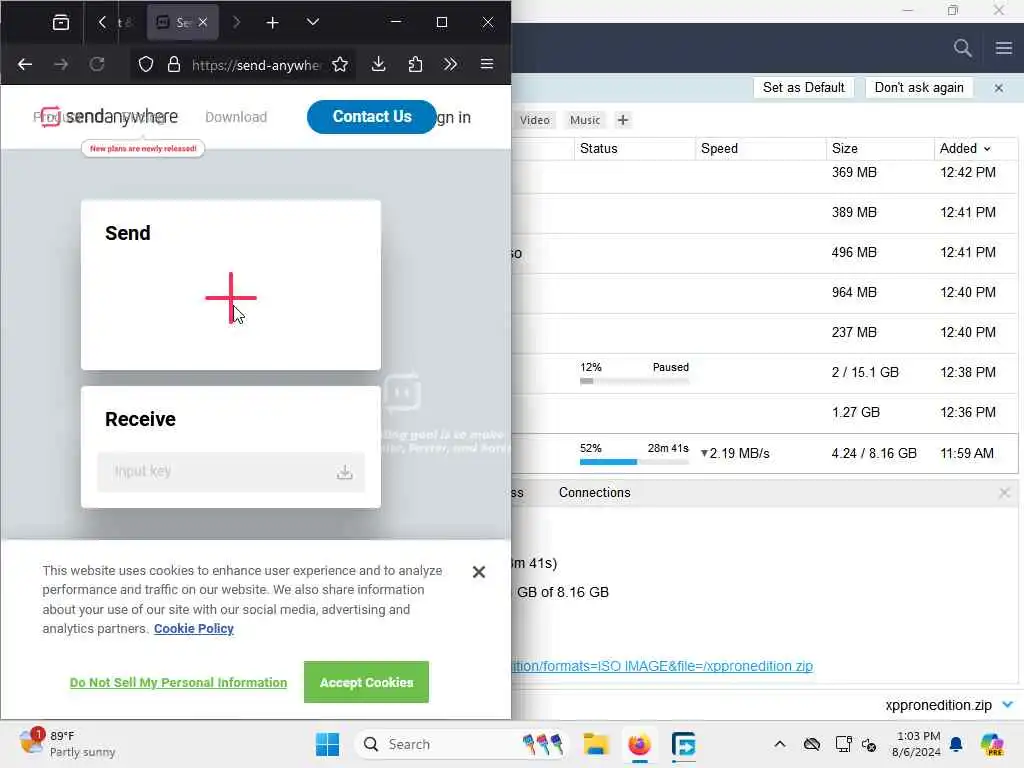Open search in the download manager window
Viewport: 1024px width, 768px height.
(962, 48)
